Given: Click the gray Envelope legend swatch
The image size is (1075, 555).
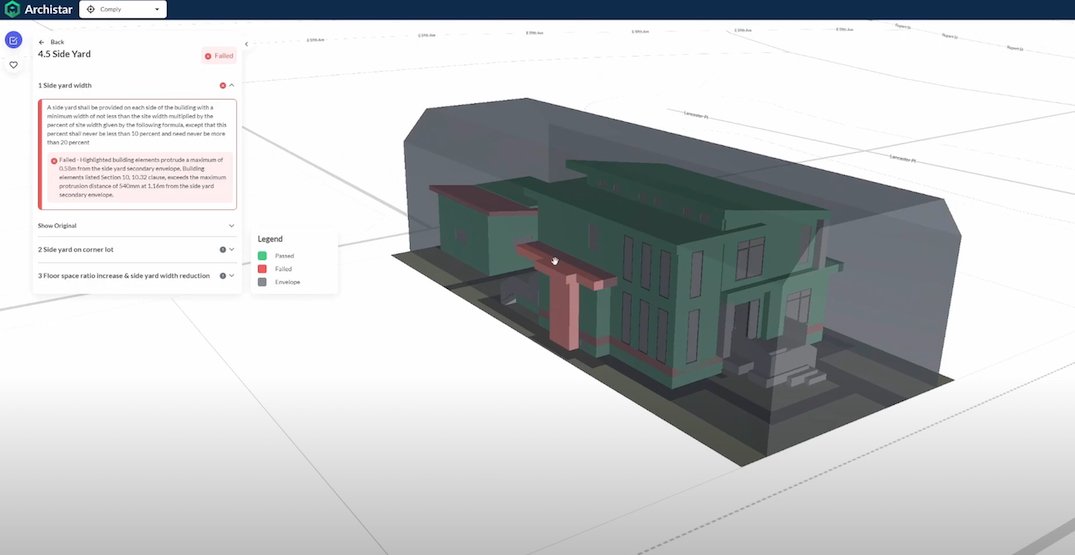Looking at the screenshot, I should point(262,282).
